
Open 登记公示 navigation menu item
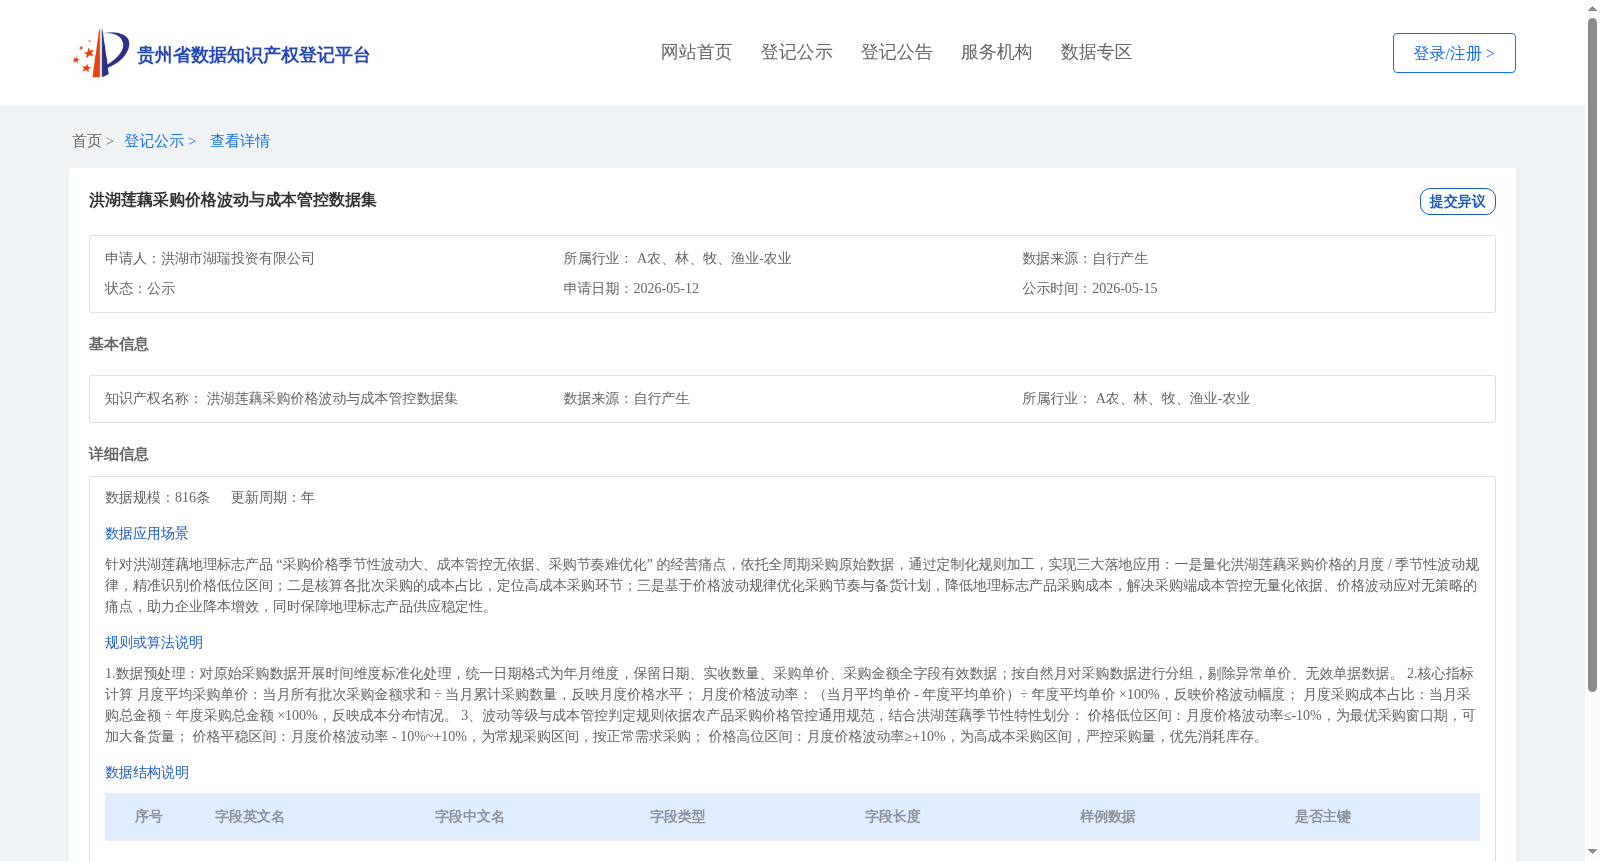point(796,52)
